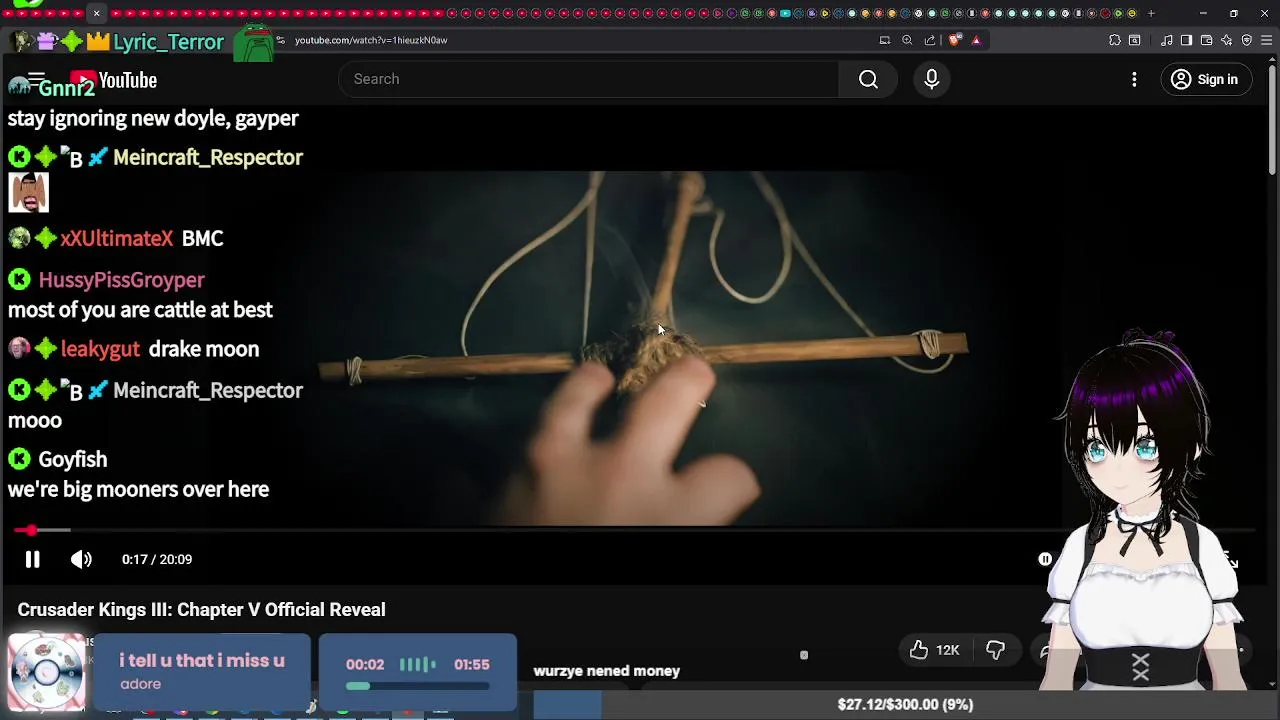Click the chat username xXUltimateX
The height and width of the screenshot is (720, 1280).
click(x=116, y=238)
